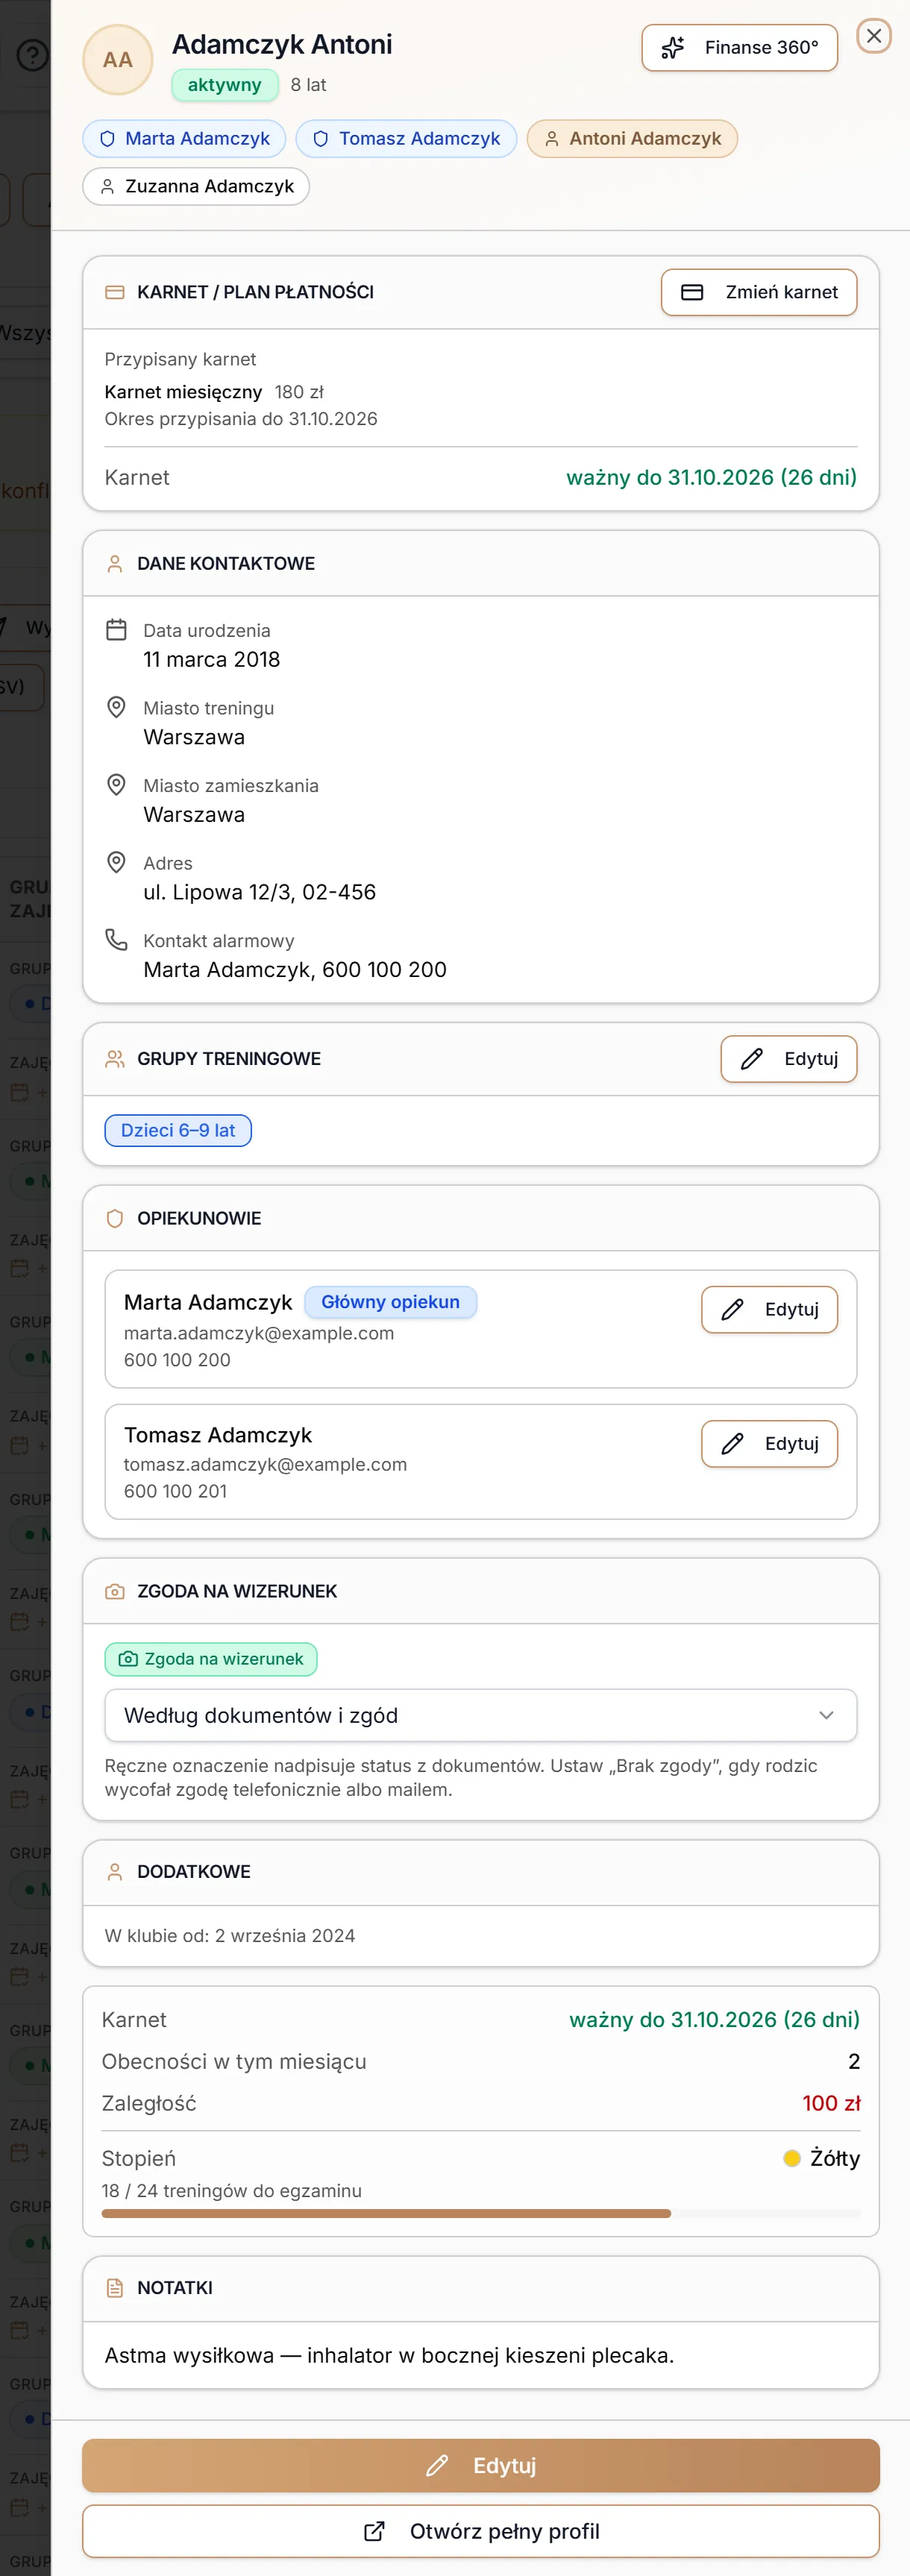Click the card icon beside Karnet / Plan płatności
Screen dimensions: 910x2576
(115, 292)
